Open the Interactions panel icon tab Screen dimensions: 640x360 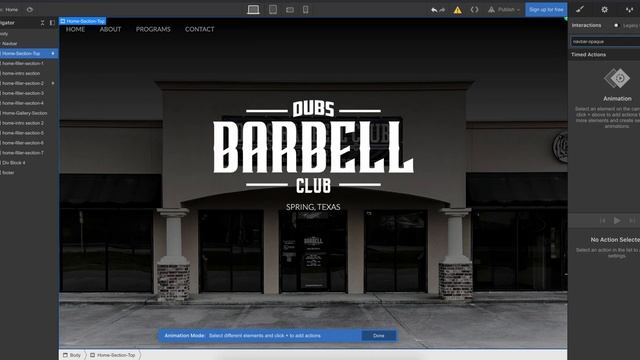click(x=629, y=9)
